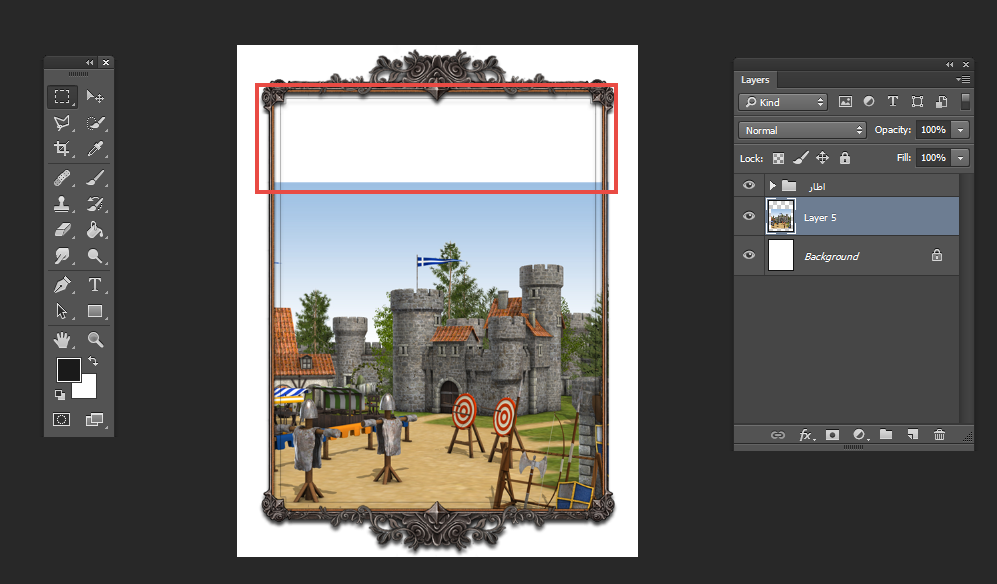This screenshot has height=584, width=997.
Task: Open the foreground color picker
Action: [x=68, y=370]
